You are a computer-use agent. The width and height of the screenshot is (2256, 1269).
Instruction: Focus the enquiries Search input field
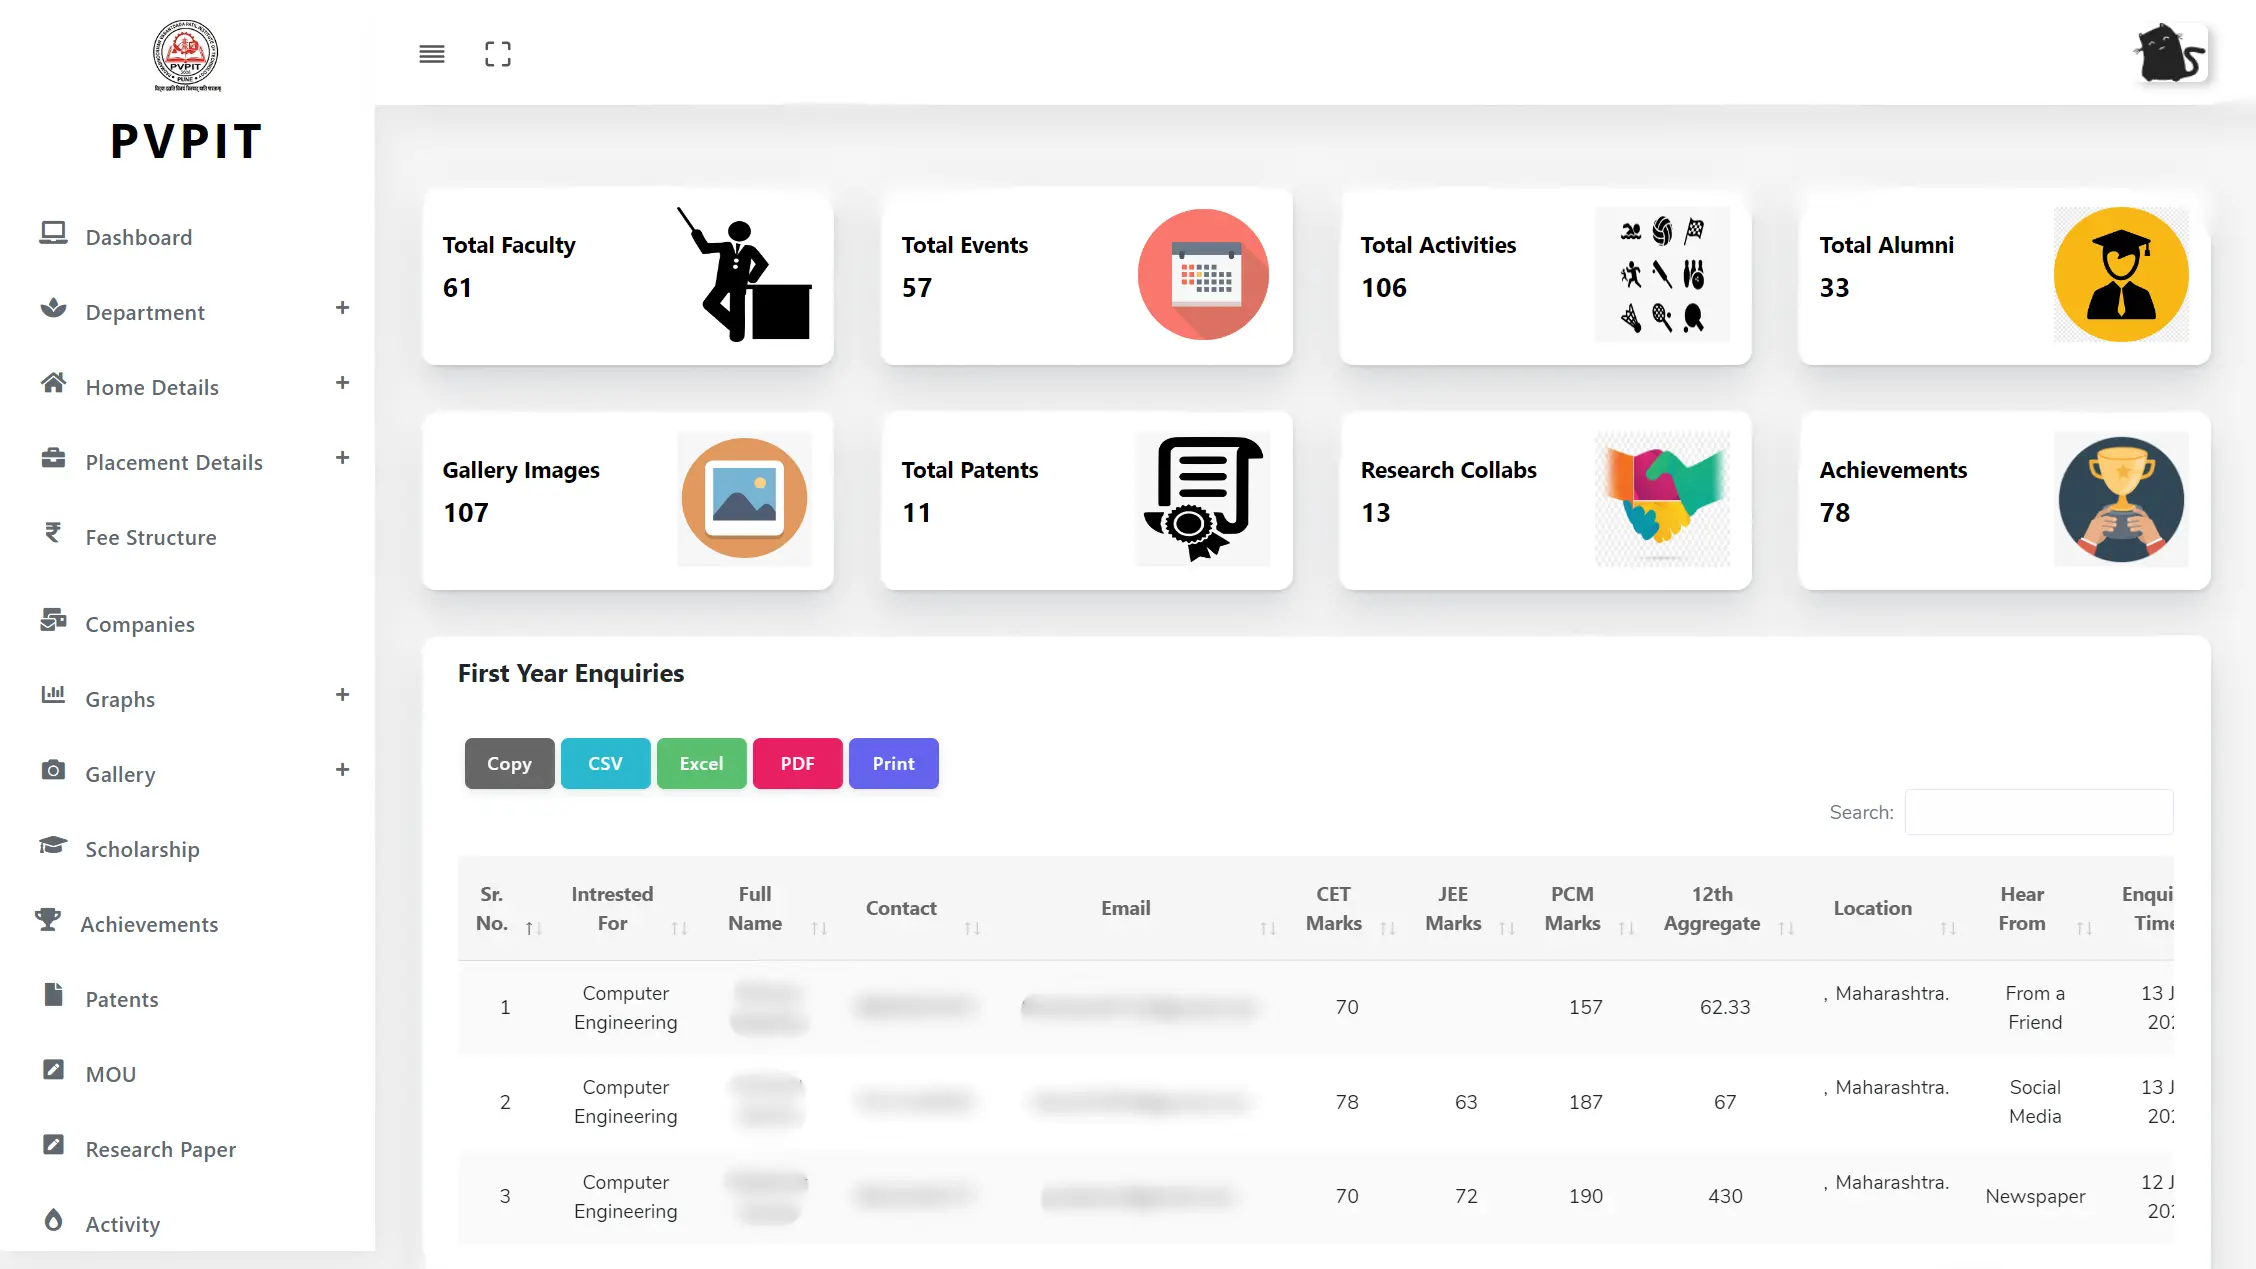coord(2038,813)
